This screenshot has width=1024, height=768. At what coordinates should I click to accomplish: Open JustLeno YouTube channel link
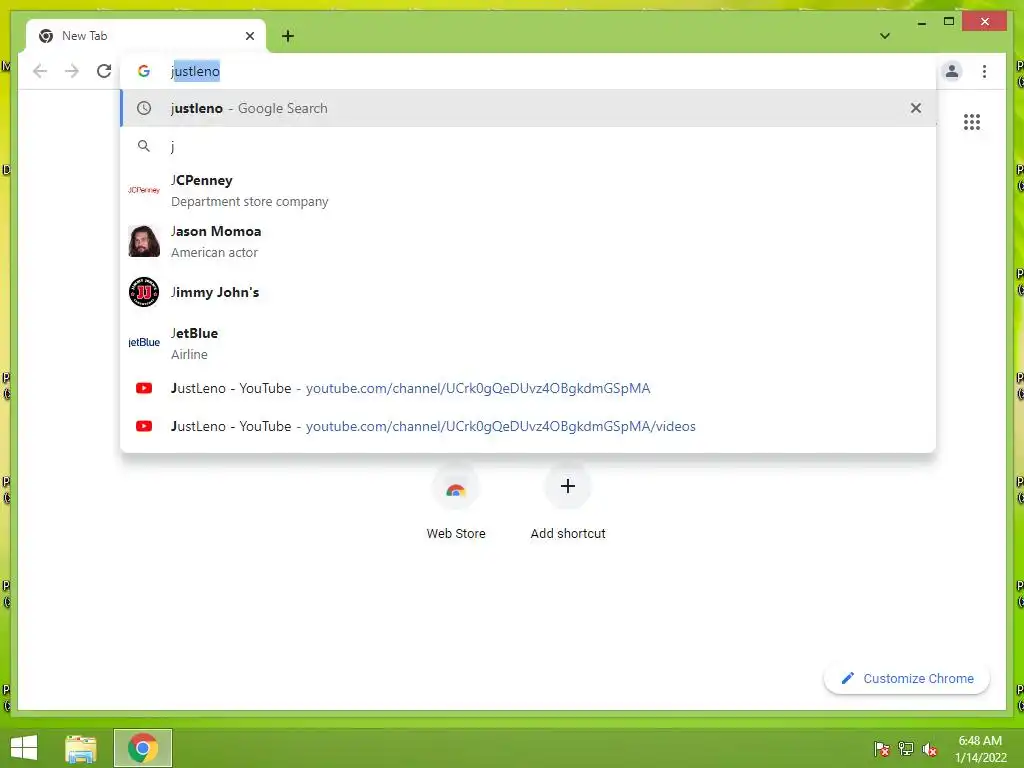tap(528, 389)
